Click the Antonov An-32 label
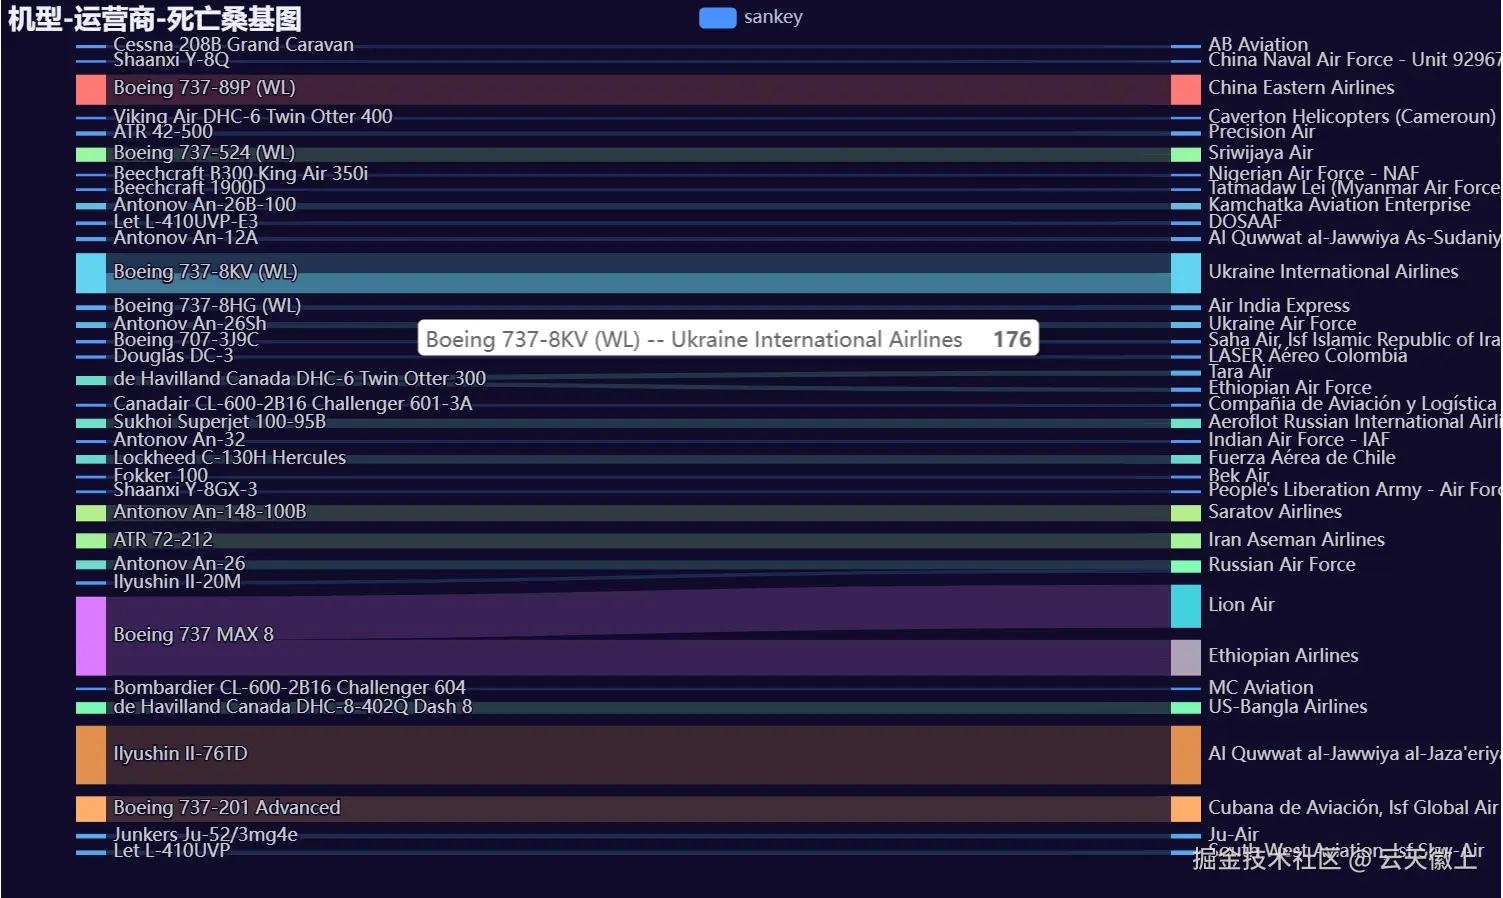This screenshot has width=1503, height=898. [x=179, y=440]
